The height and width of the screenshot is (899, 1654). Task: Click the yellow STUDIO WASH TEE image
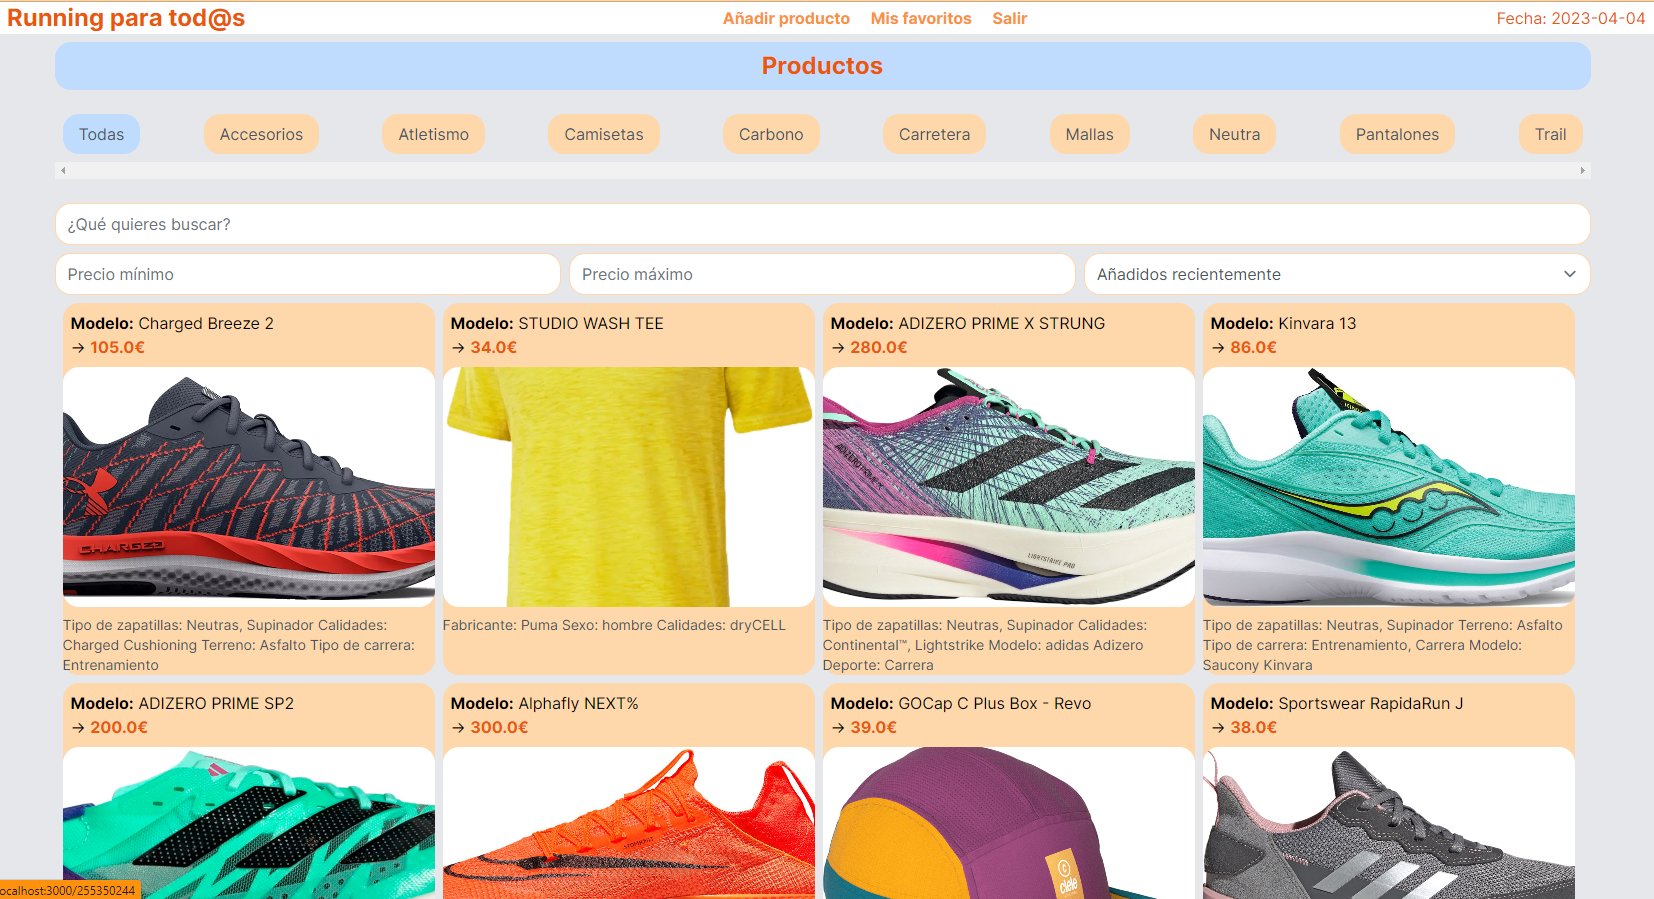(x=628, y=486)
